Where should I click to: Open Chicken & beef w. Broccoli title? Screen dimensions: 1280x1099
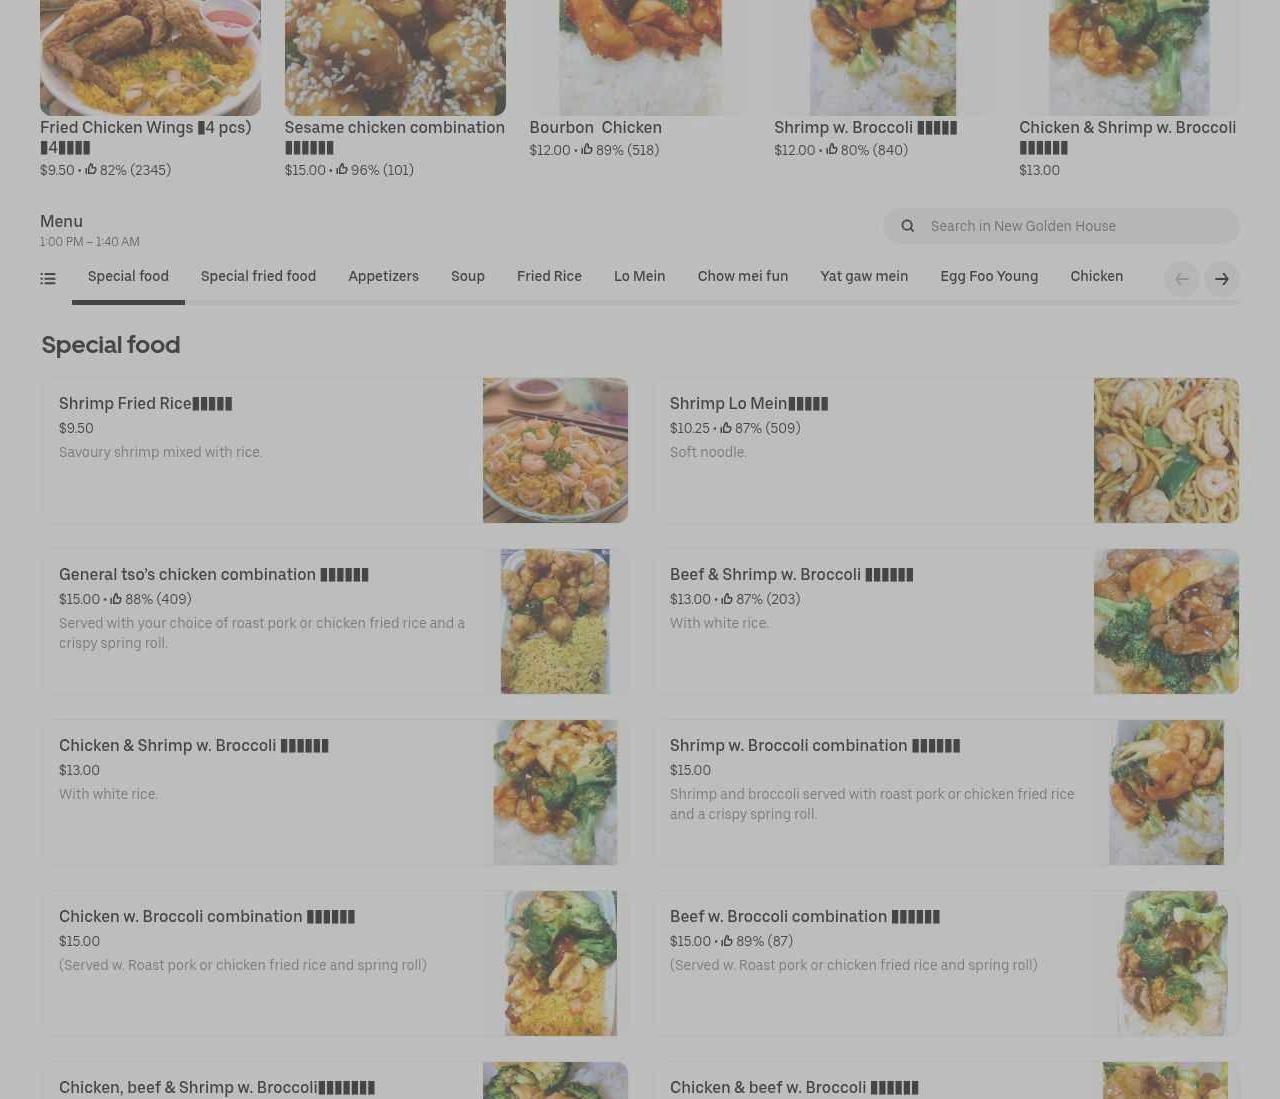[x=794, y=1088]
